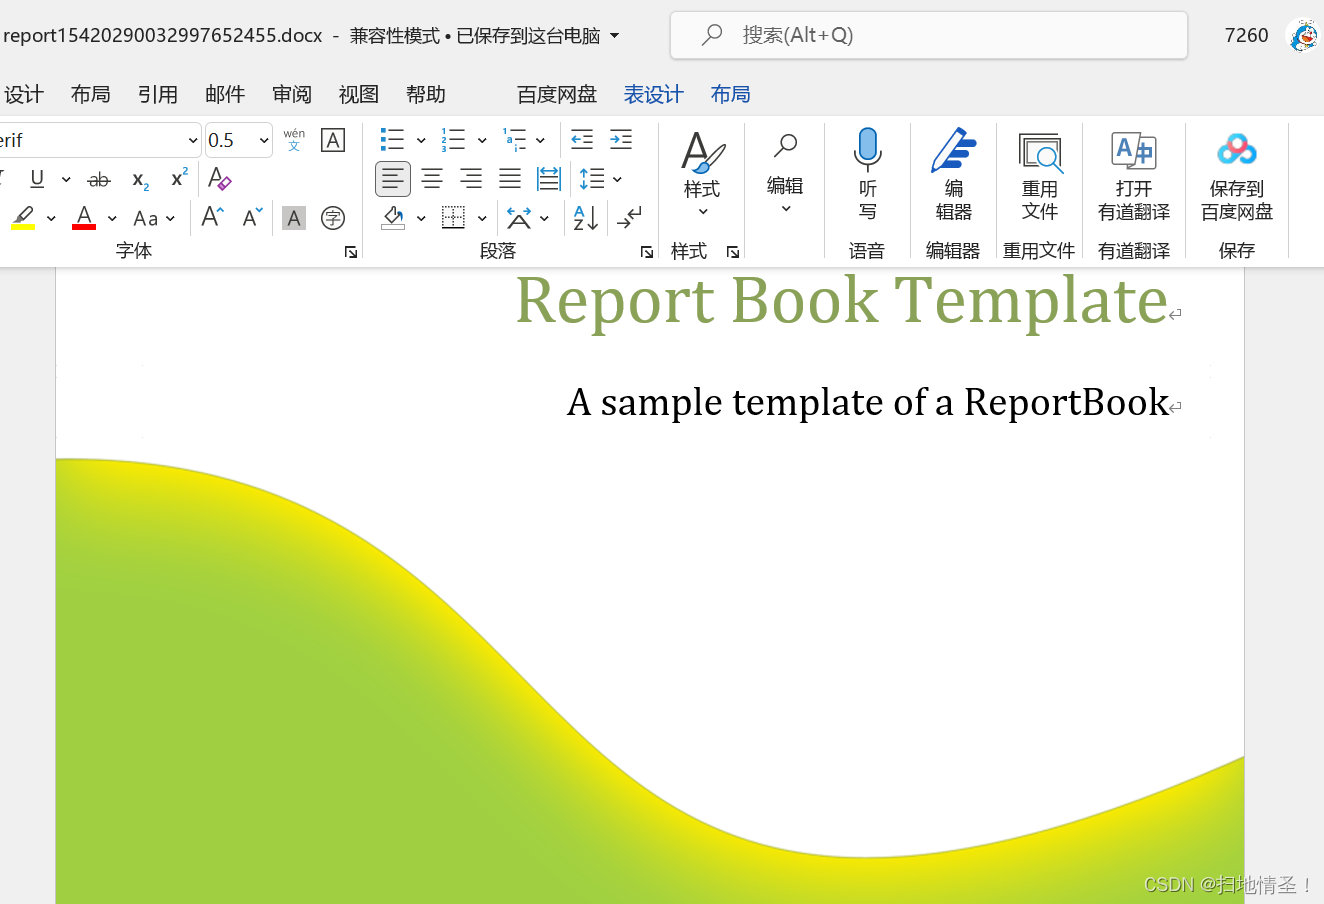
Task: Insert a numbered list
Action: 453,140
